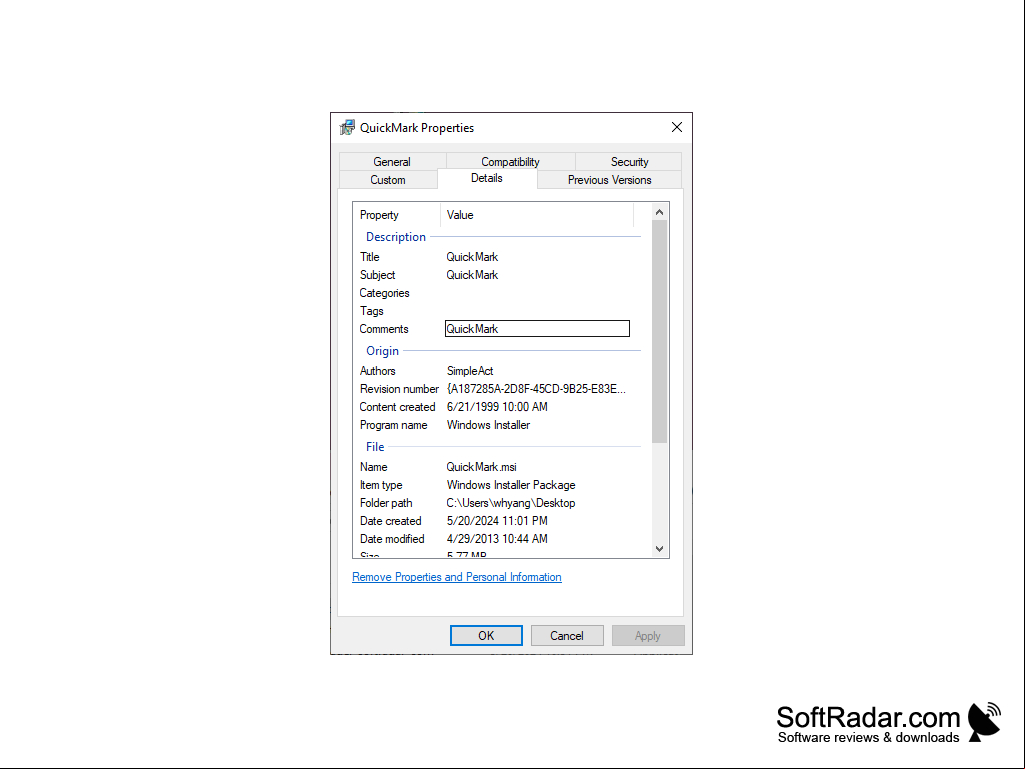Viewport: 1025px width, 769px height.
Task: Open Remove Properties and Personal Information link
Action: [457, 577]
